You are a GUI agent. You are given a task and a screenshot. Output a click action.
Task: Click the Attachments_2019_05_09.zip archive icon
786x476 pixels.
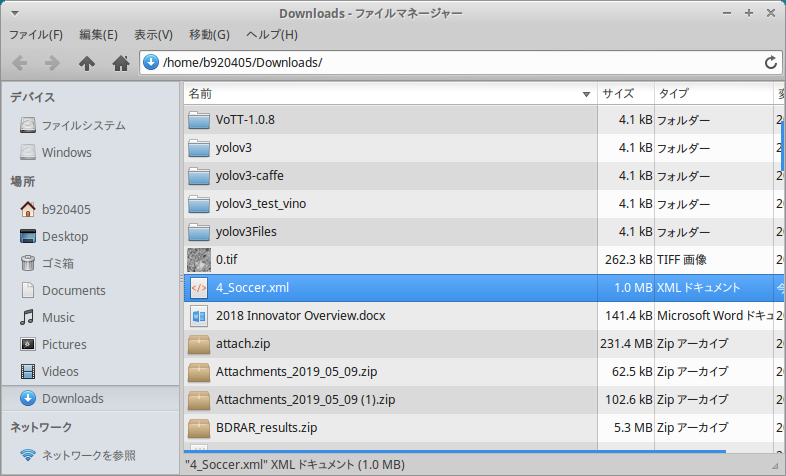coord(199,372)
